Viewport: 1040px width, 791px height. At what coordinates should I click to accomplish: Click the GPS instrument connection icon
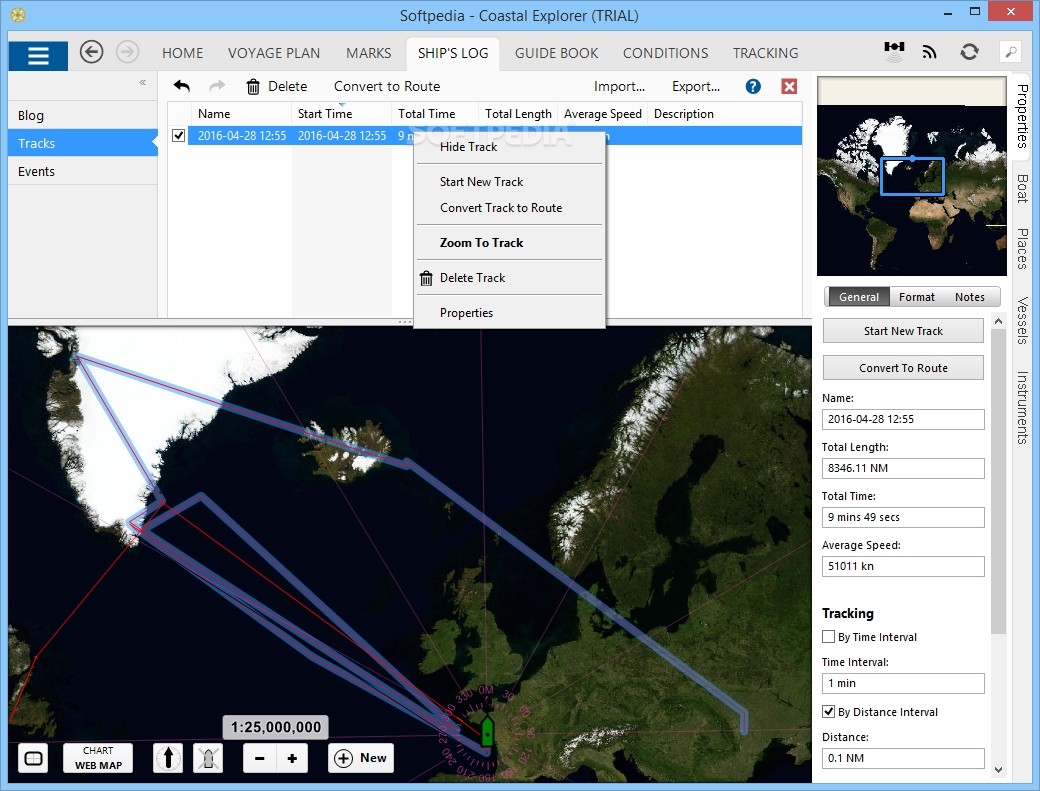(x=894, y=50)
